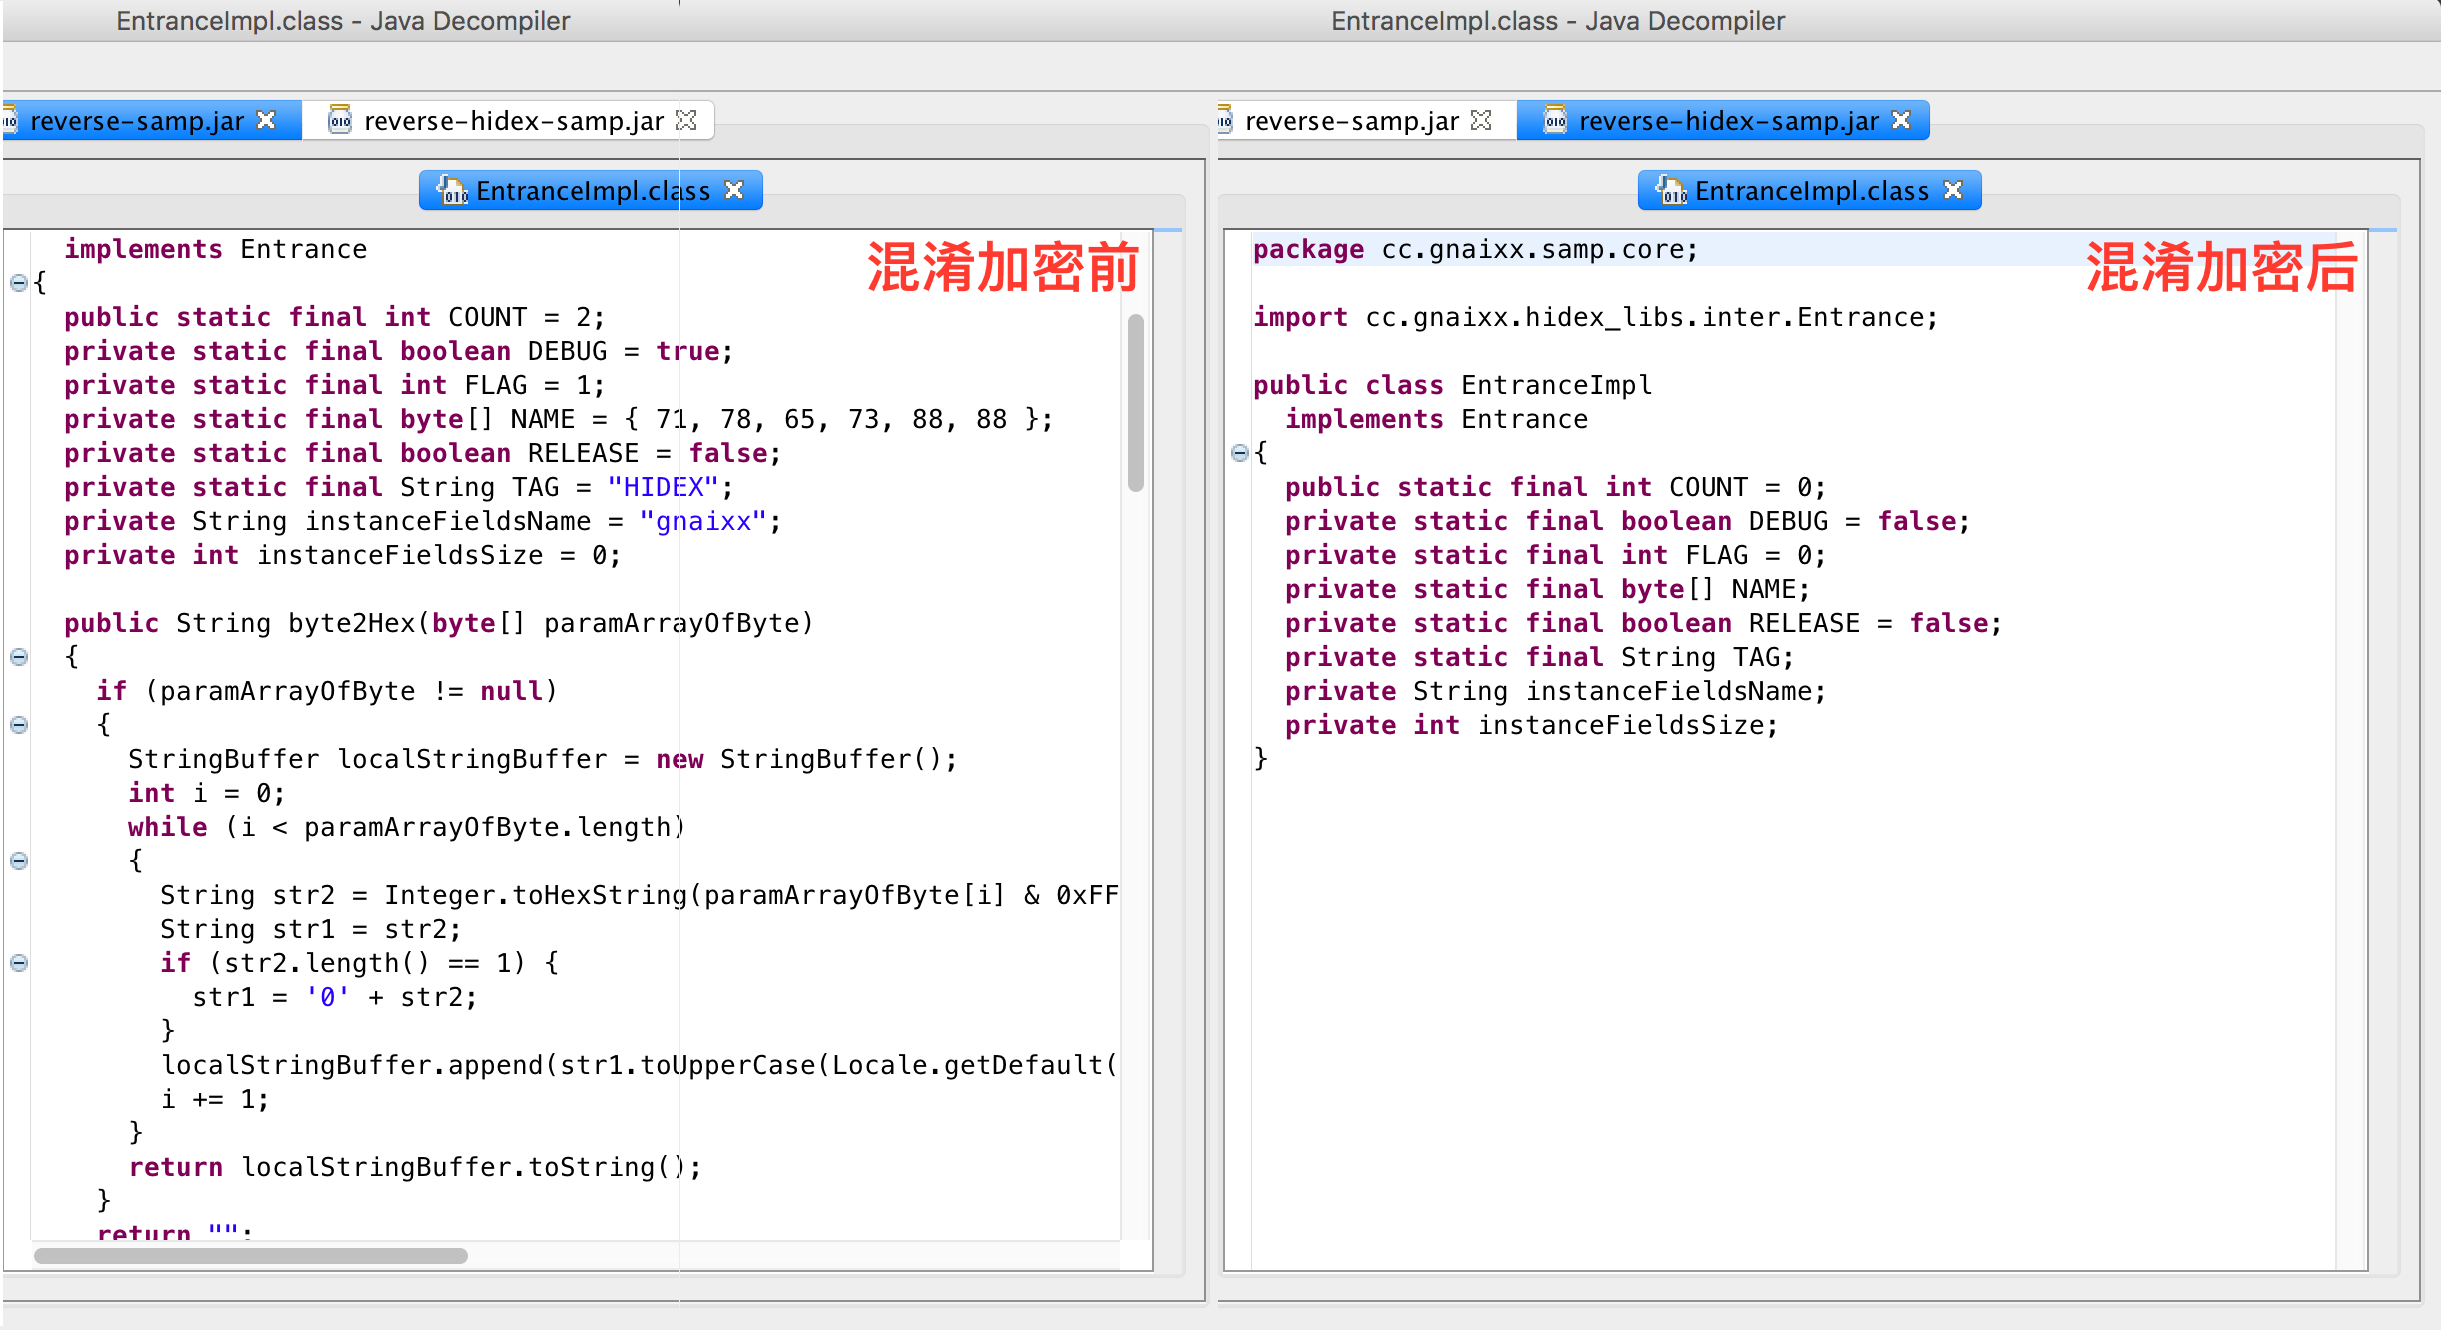Viewport: 2441px width, 1330px height.
Task: Collapse the class body fold in left editor
Action: click(x=18, y=283)
